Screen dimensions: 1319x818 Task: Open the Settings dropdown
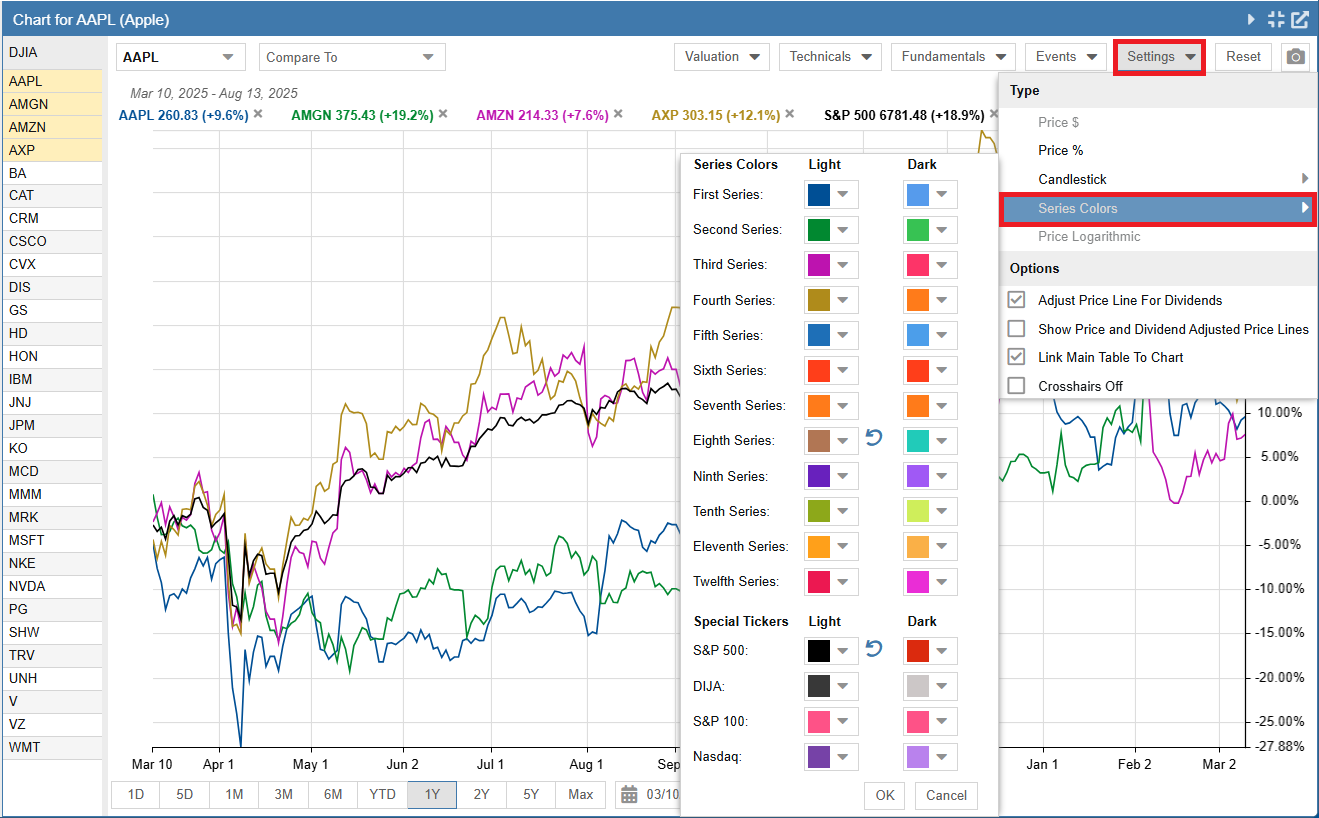(1160, 57)
